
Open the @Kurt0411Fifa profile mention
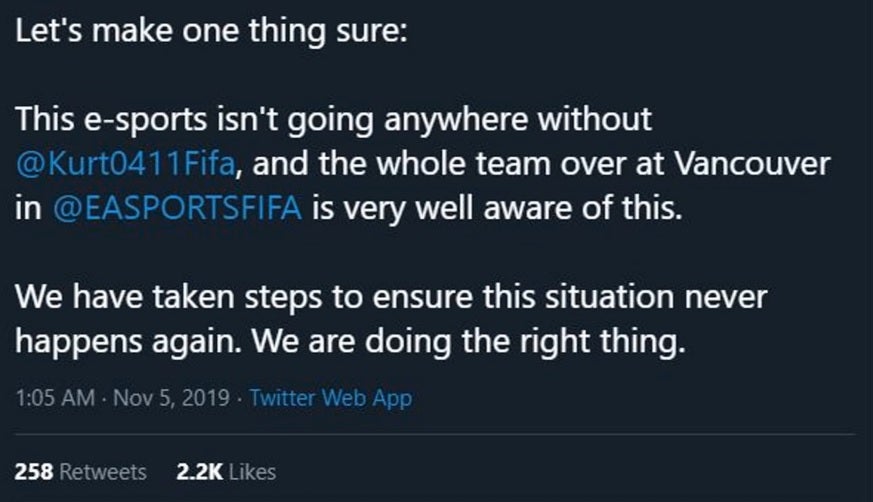pos(125,164)
